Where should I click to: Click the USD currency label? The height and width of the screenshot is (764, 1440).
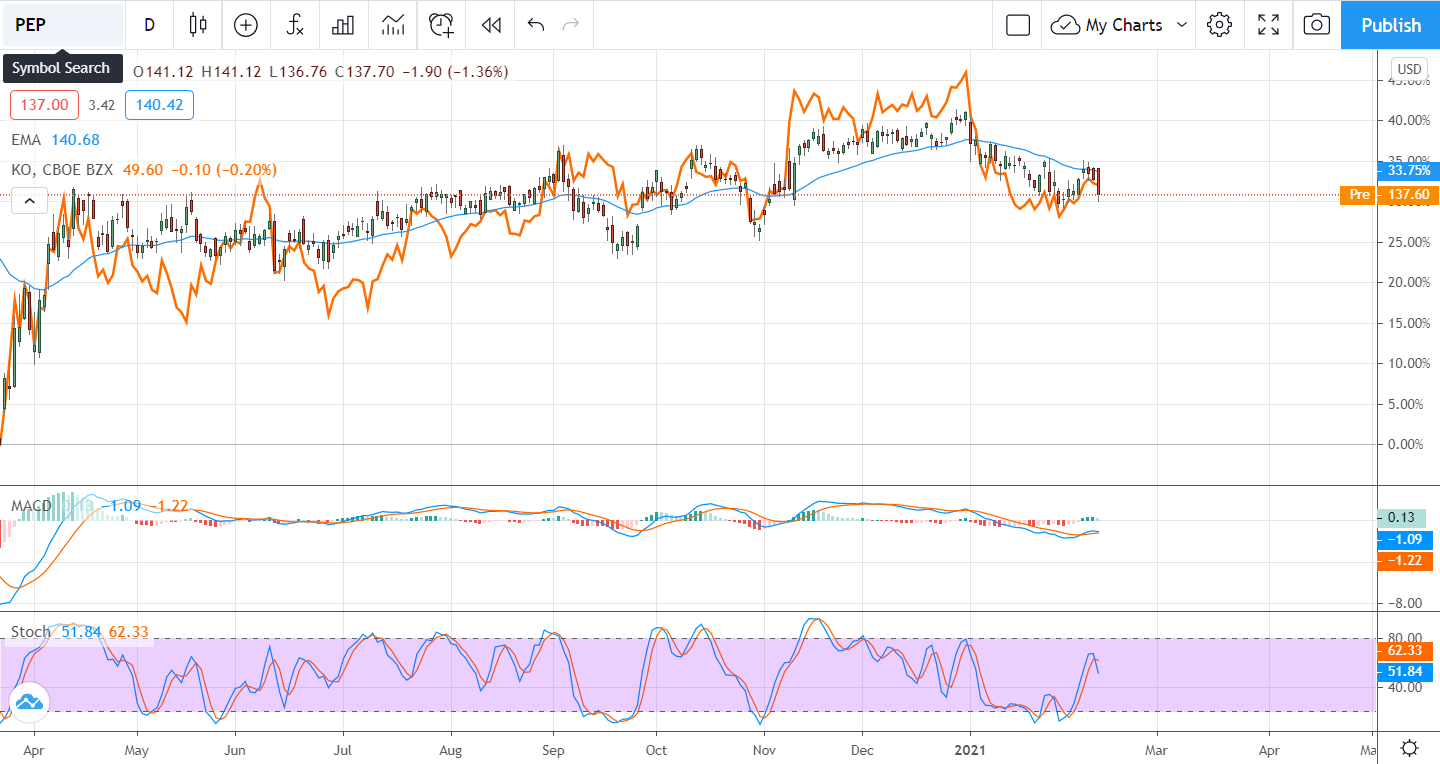(x=1409, y=70)
